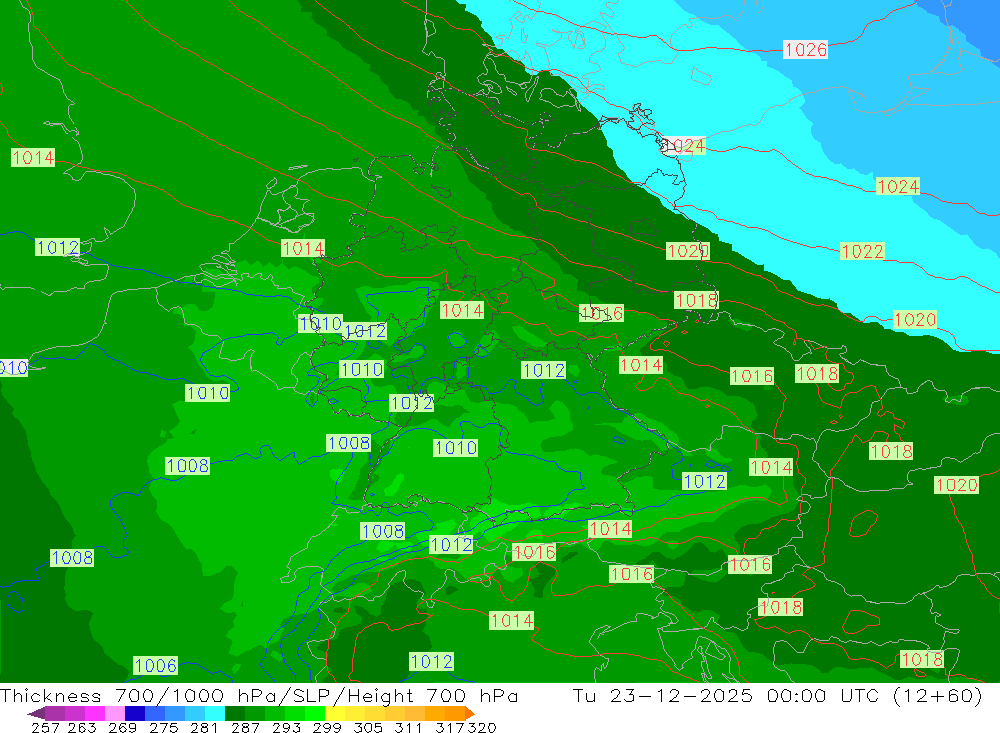Click the right orange arrow of the color scale

coord(469,713)
